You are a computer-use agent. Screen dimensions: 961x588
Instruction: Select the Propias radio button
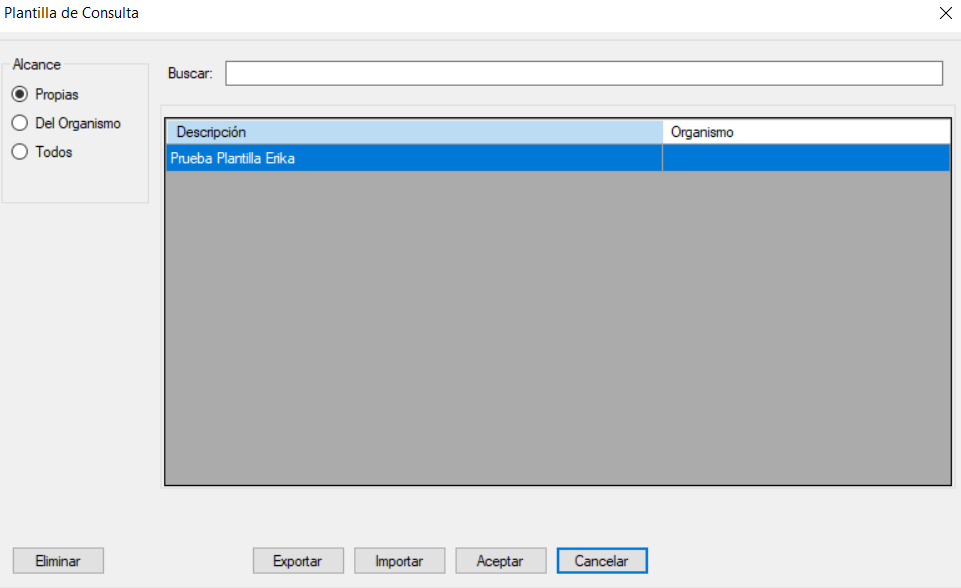click(x=19, y=95)
